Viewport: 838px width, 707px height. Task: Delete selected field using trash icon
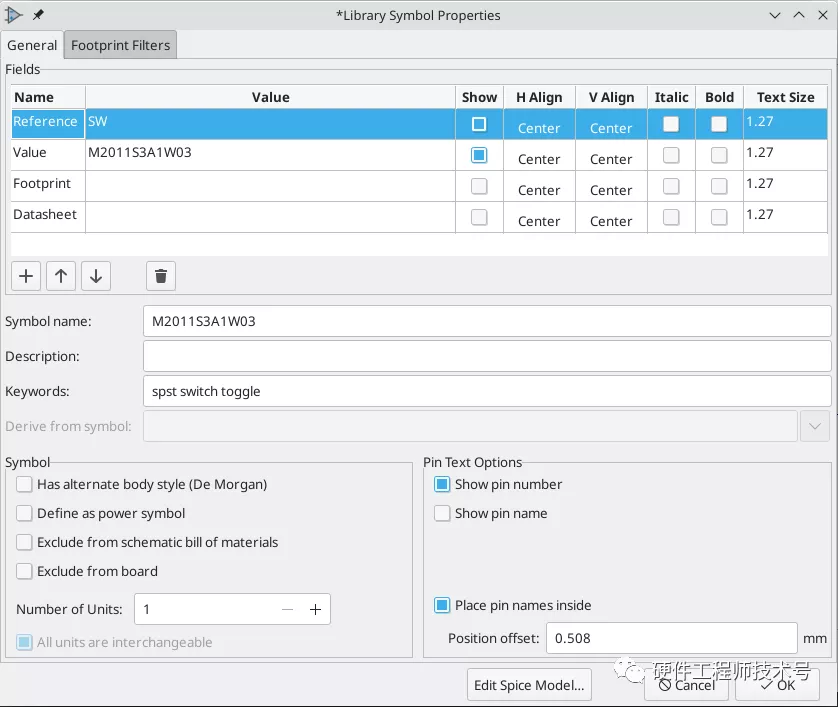pyautogui.click(x=161, y=276)
